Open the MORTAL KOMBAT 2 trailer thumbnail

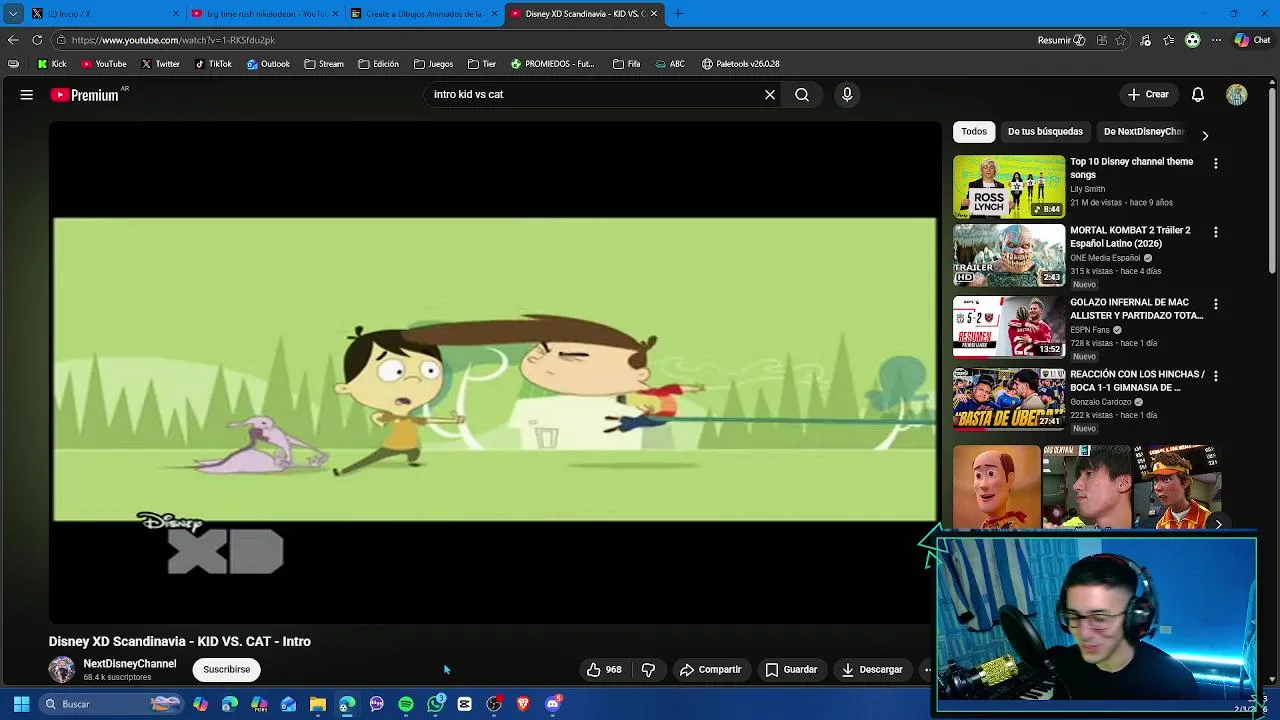[1009, 255]
